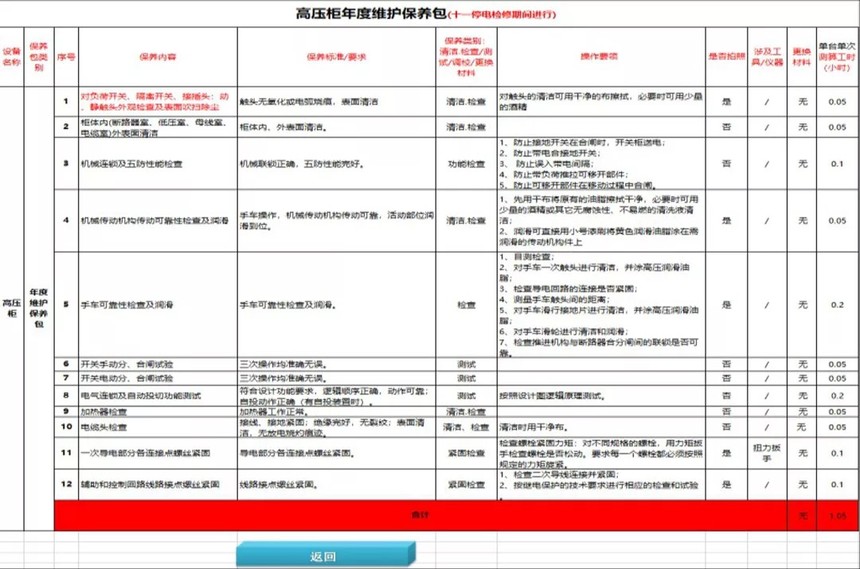Click the cell 机械联锁正确，五防性能完好。
The width and height of the screenshot is (860, 569).
336,164
